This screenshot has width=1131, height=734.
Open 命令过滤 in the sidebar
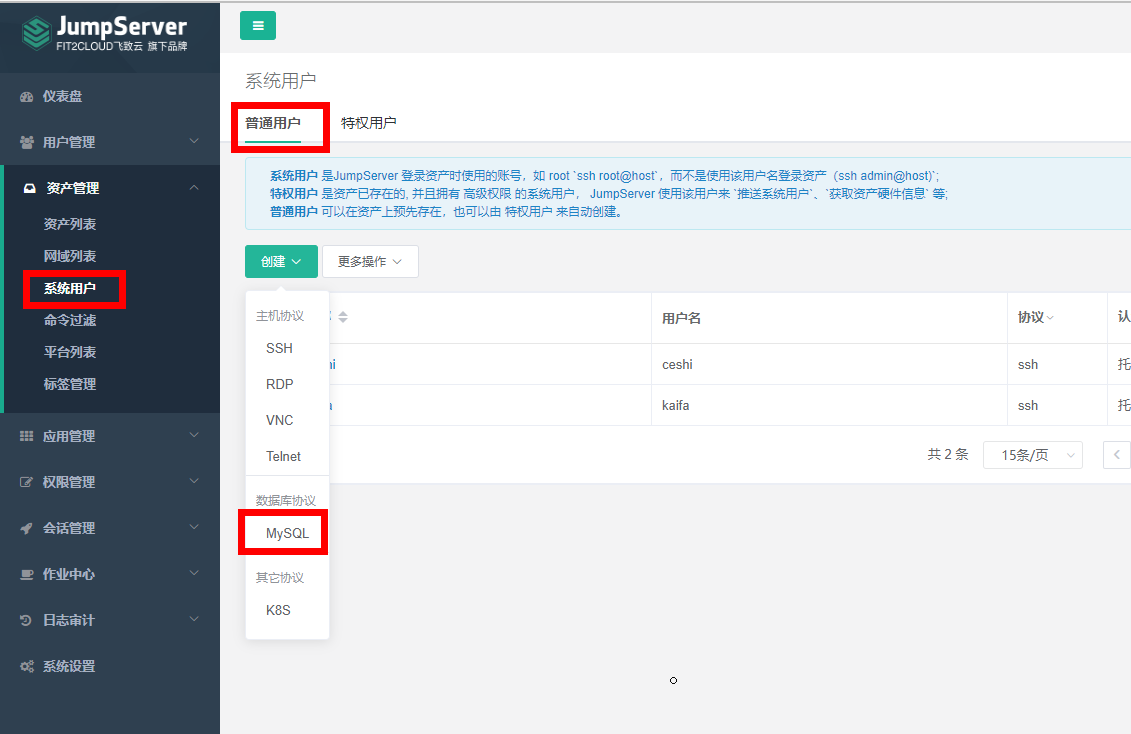pos(70,320)
